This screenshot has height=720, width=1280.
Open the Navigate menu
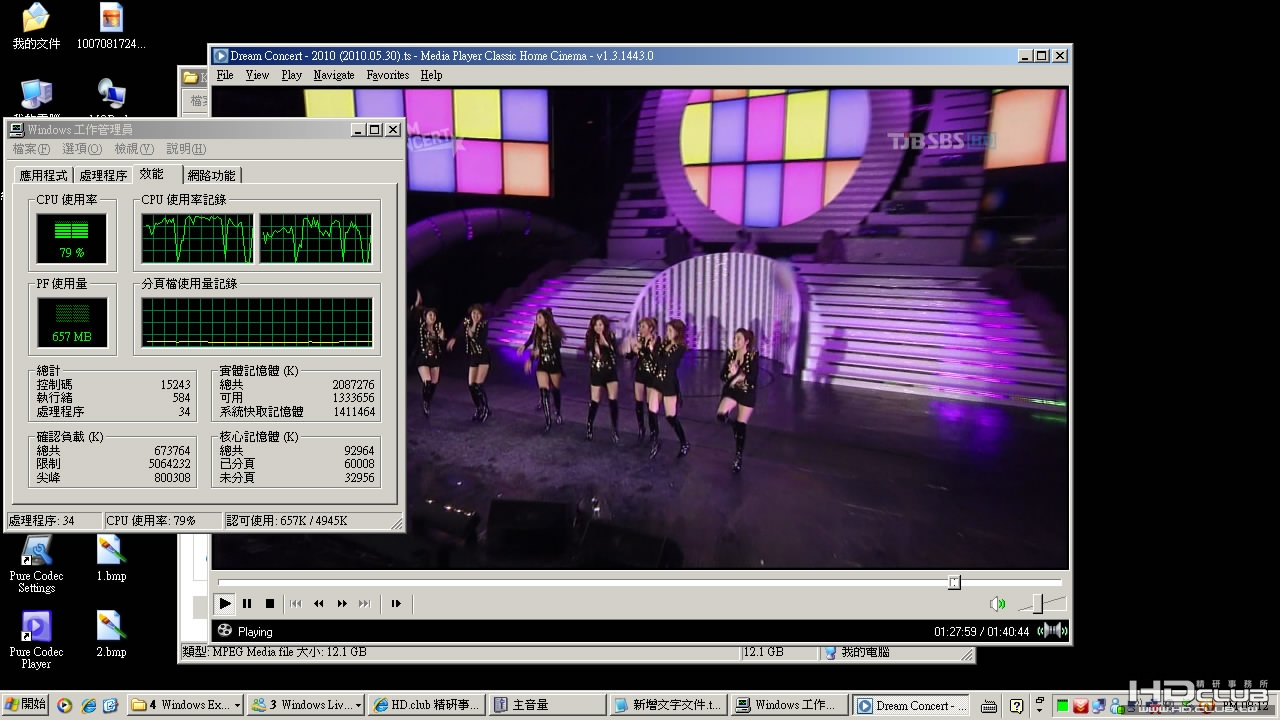[333, 75]
